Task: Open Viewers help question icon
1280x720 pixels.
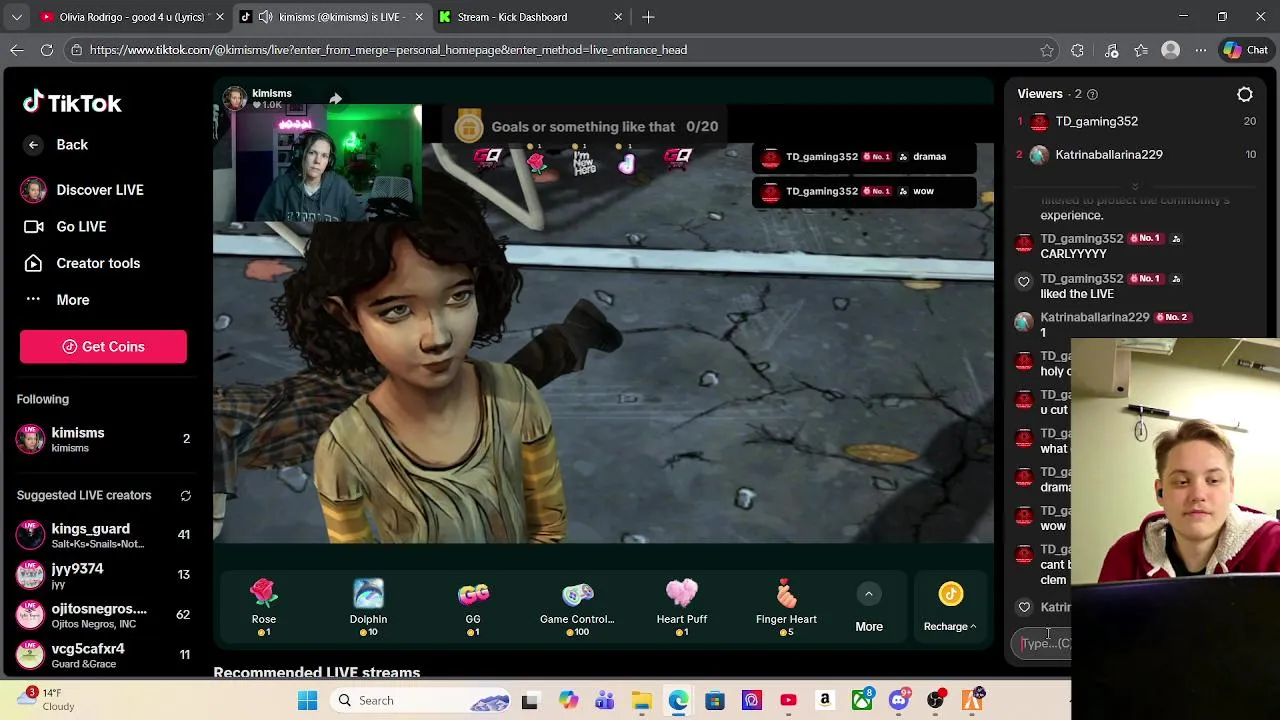Action: (1092, 94)
